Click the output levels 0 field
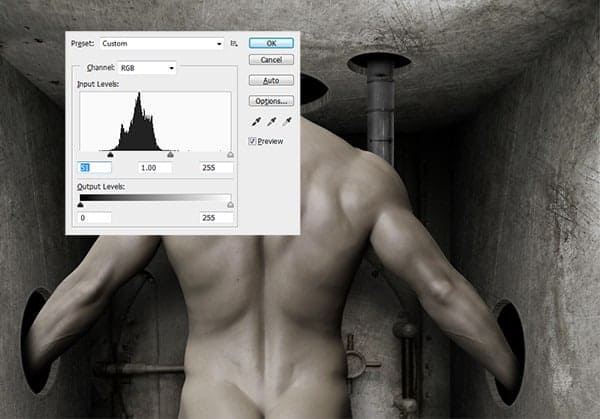Image resolution: width=600 pixels, height=419 pixels. point(94,217)
